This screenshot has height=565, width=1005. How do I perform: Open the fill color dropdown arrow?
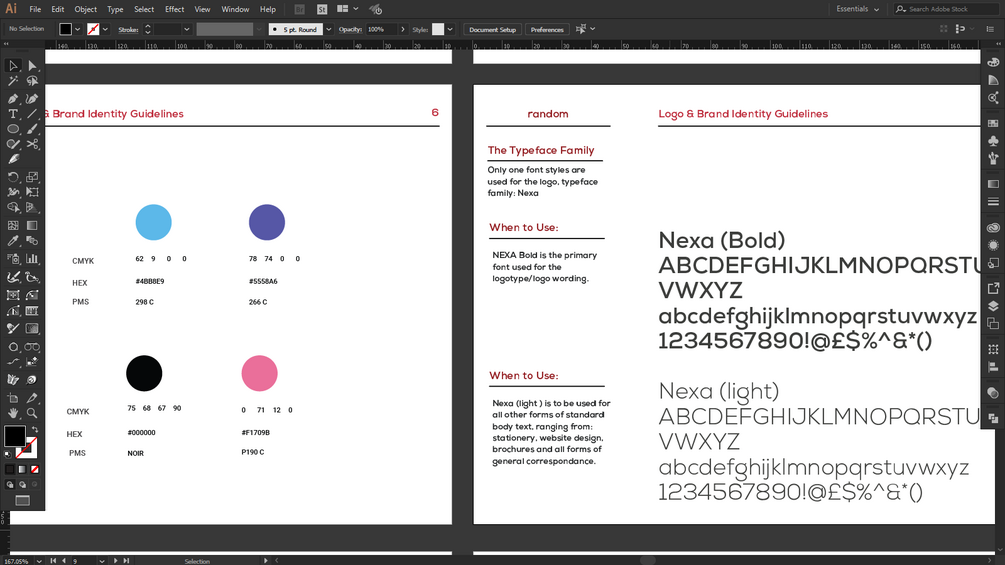click(x=78, y=29)
